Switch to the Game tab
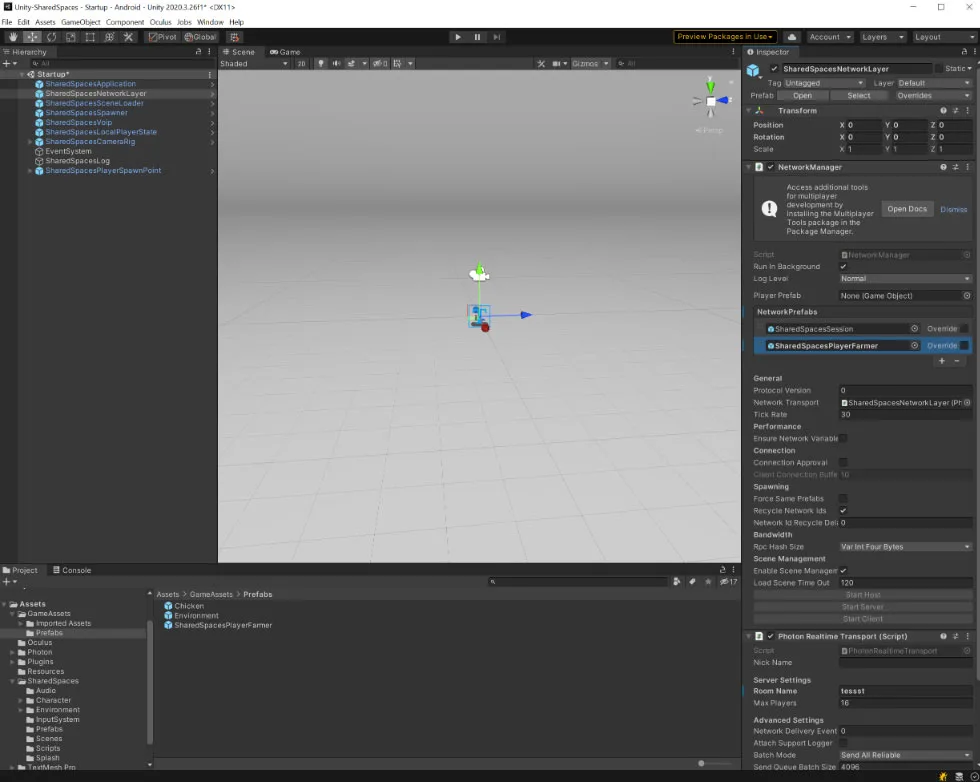The height and width of the screenshot is (782, 980). click(x=285, y=52)
